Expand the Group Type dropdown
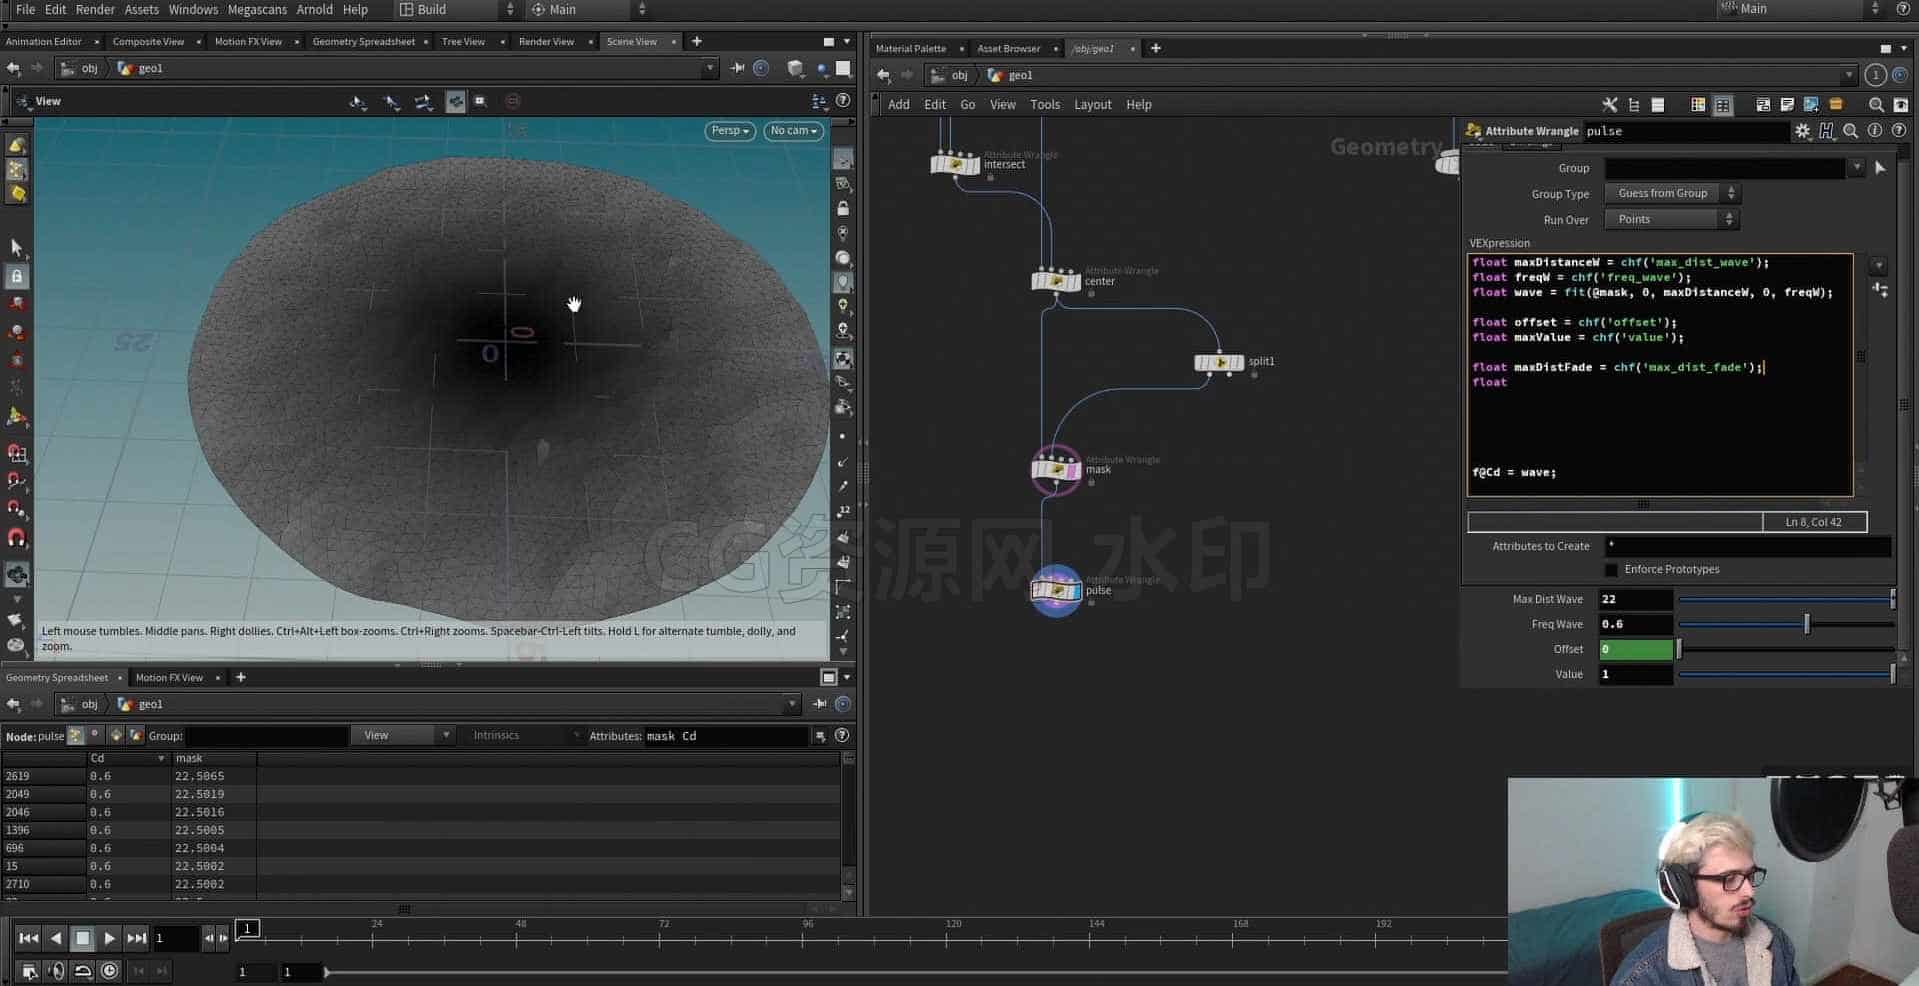This screenshot has width=1919, height=986. (1672, 193)
